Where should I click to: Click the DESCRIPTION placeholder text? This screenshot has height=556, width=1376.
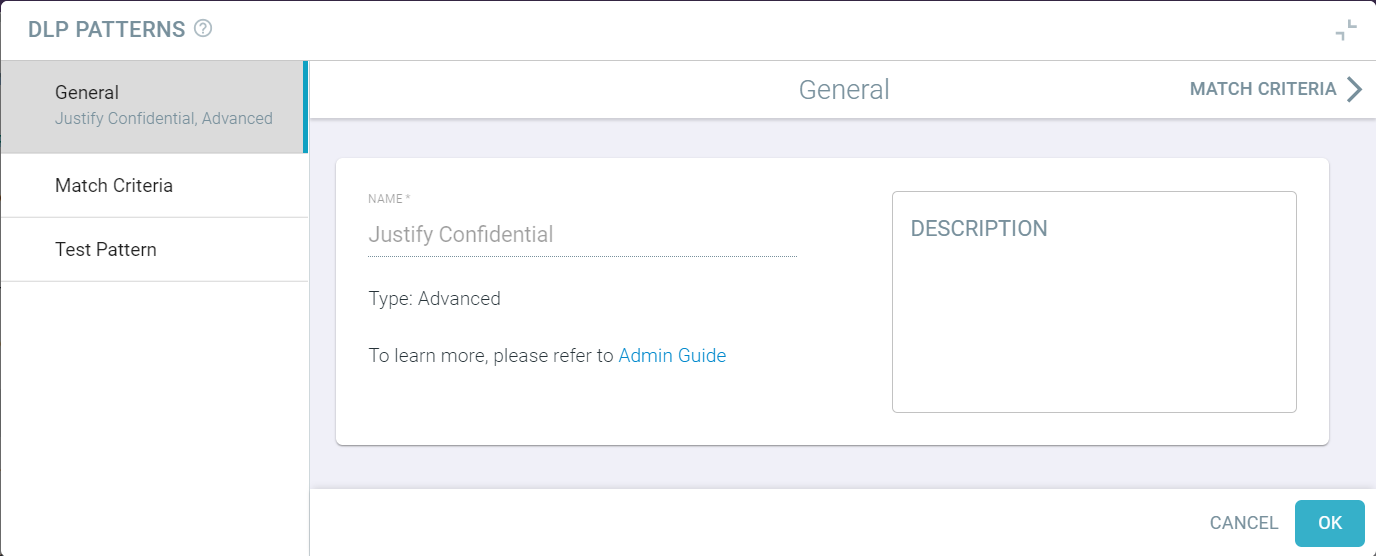coord(979,228)
